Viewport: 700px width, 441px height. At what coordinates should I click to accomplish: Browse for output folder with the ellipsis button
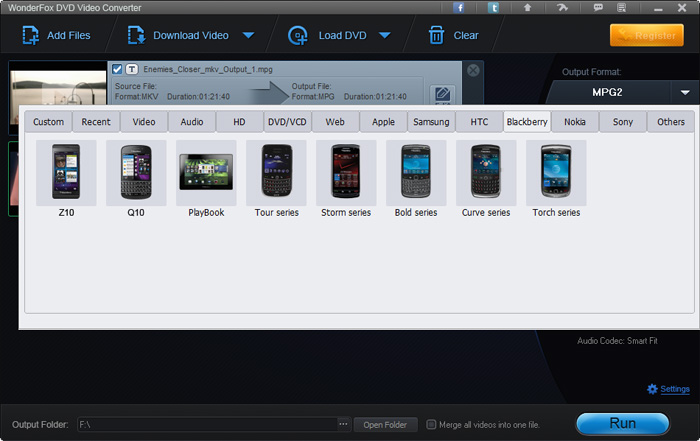pyautogui.click(x=343, y=424)
